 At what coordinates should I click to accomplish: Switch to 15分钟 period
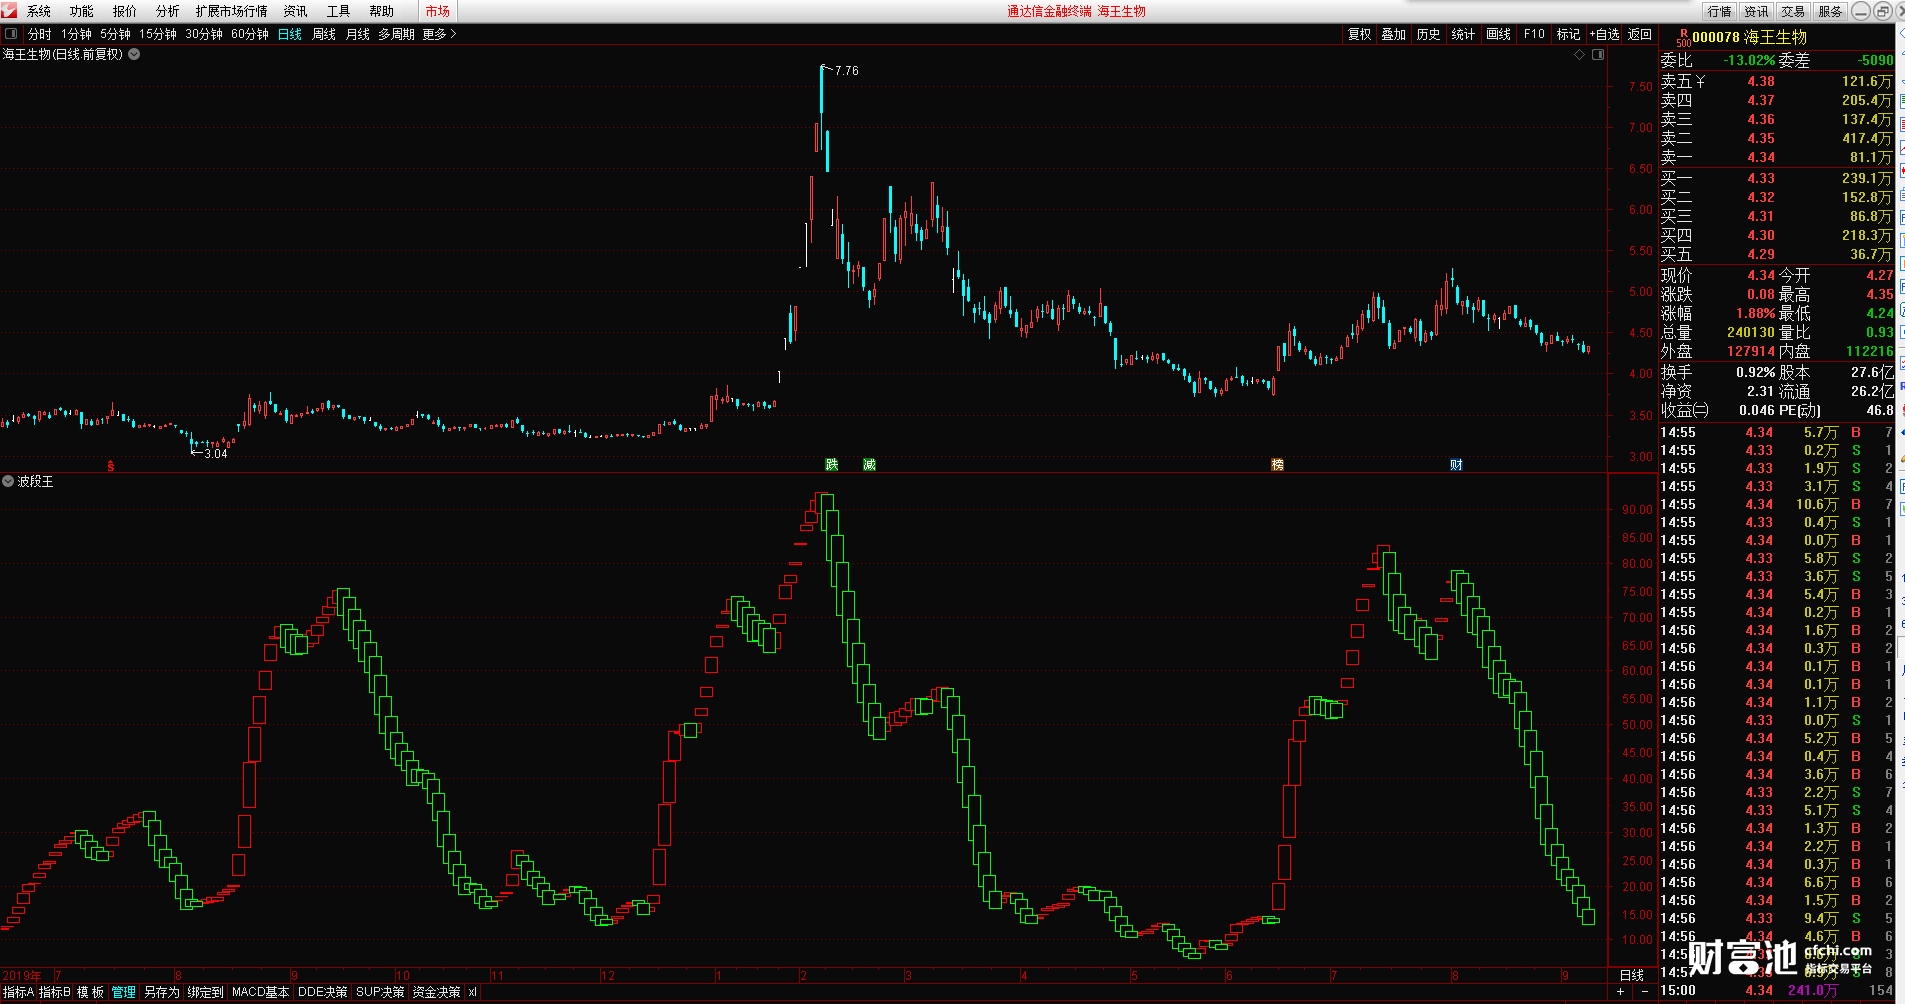(x=158, y=34)
